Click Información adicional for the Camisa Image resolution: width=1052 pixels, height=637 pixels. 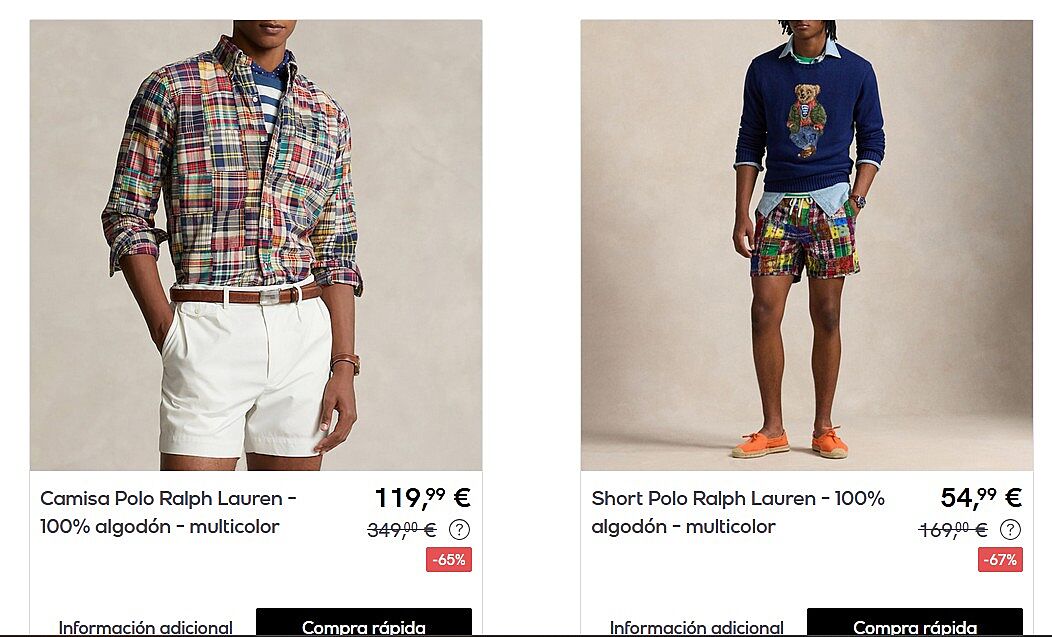click(x=146, y=628)
